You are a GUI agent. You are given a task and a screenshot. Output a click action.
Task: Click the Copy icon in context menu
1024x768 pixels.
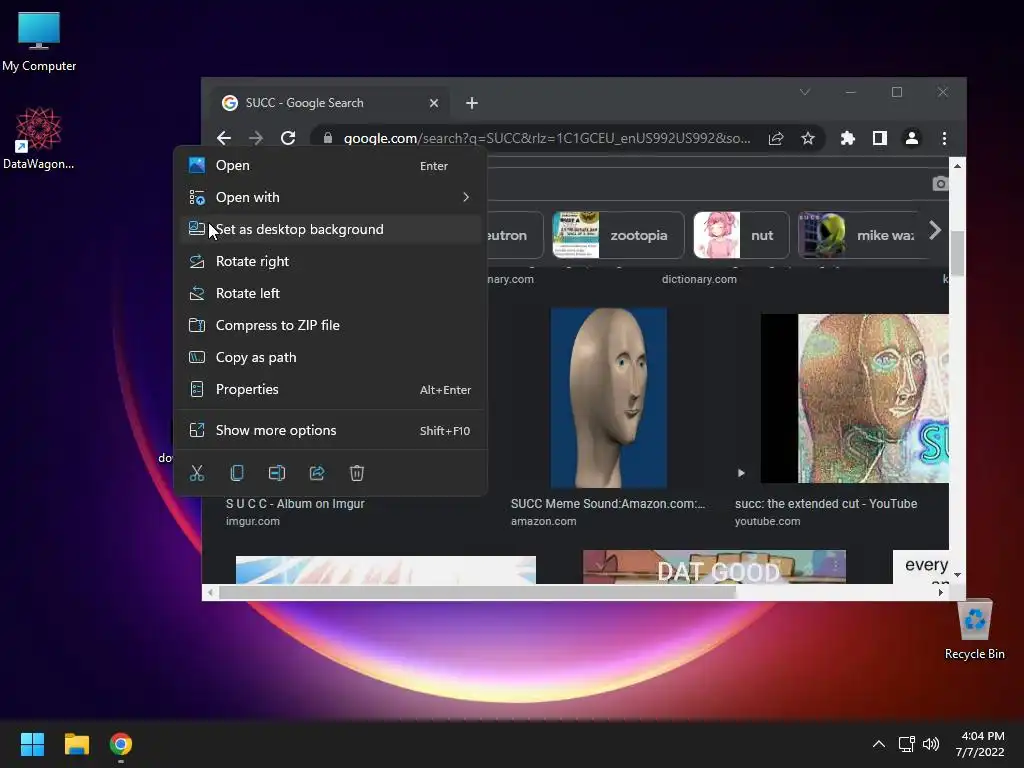click(x=237, y=473)
